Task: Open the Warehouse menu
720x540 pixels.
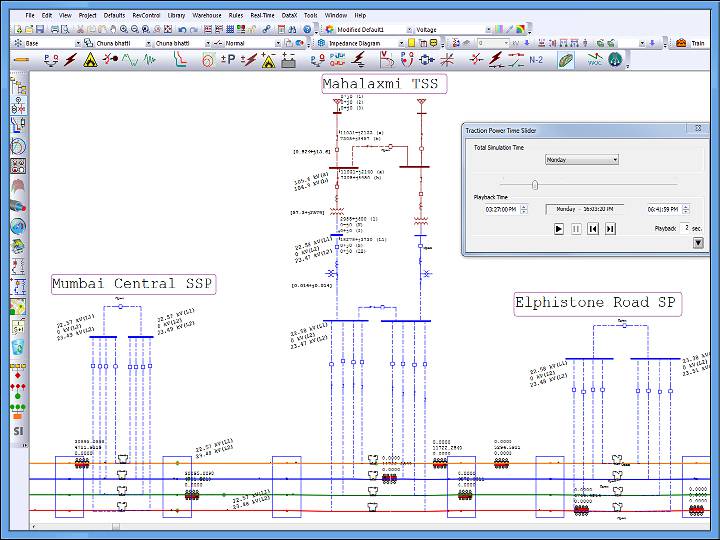Action: pyautogui.click(x=207, y=16)
